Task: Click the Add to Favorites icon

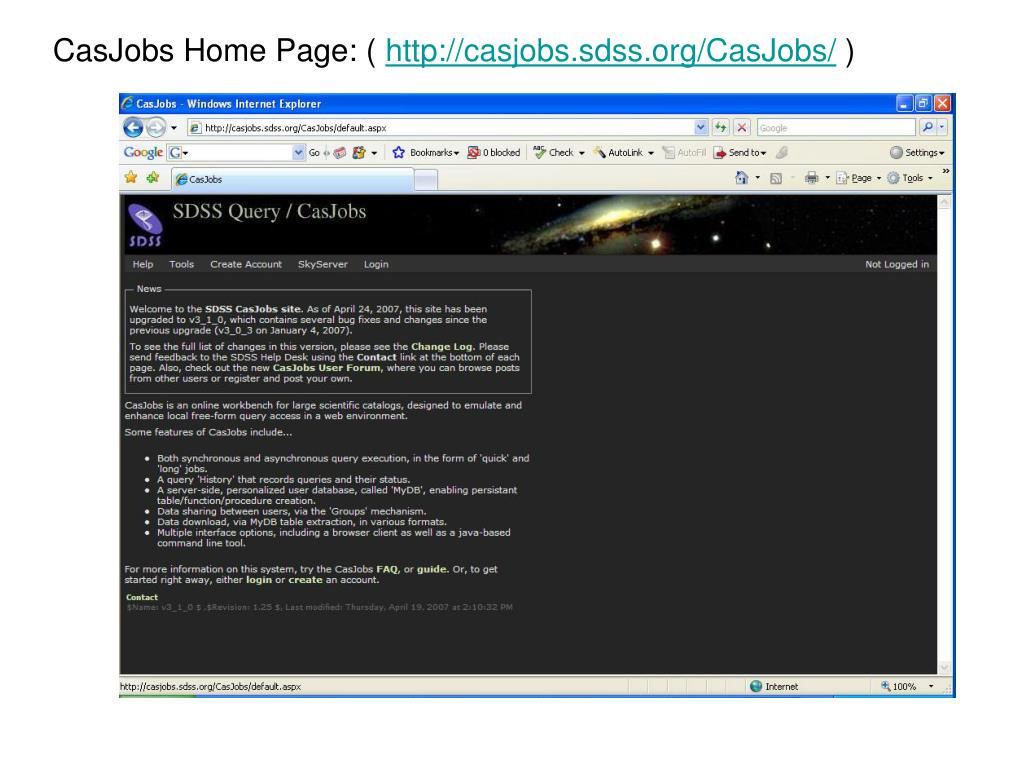Action: [153, 178]
